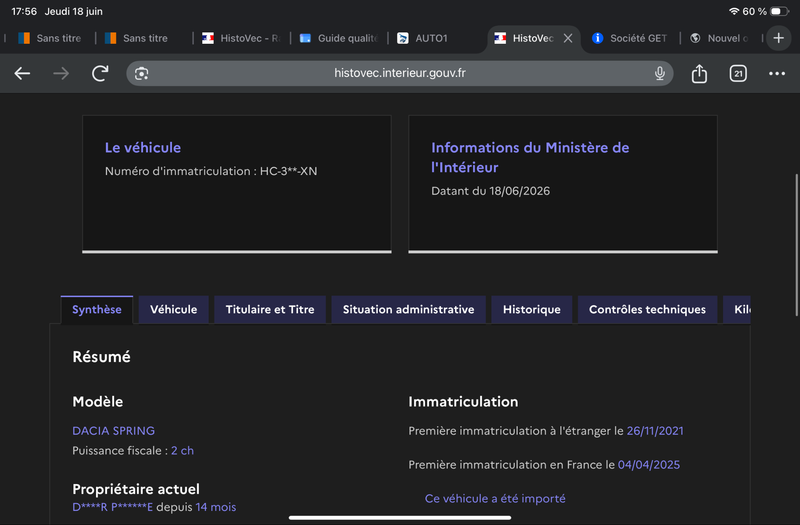800x525 pixels.
Task: Click the owner name D****R P******E
Action: click(112, 507)
